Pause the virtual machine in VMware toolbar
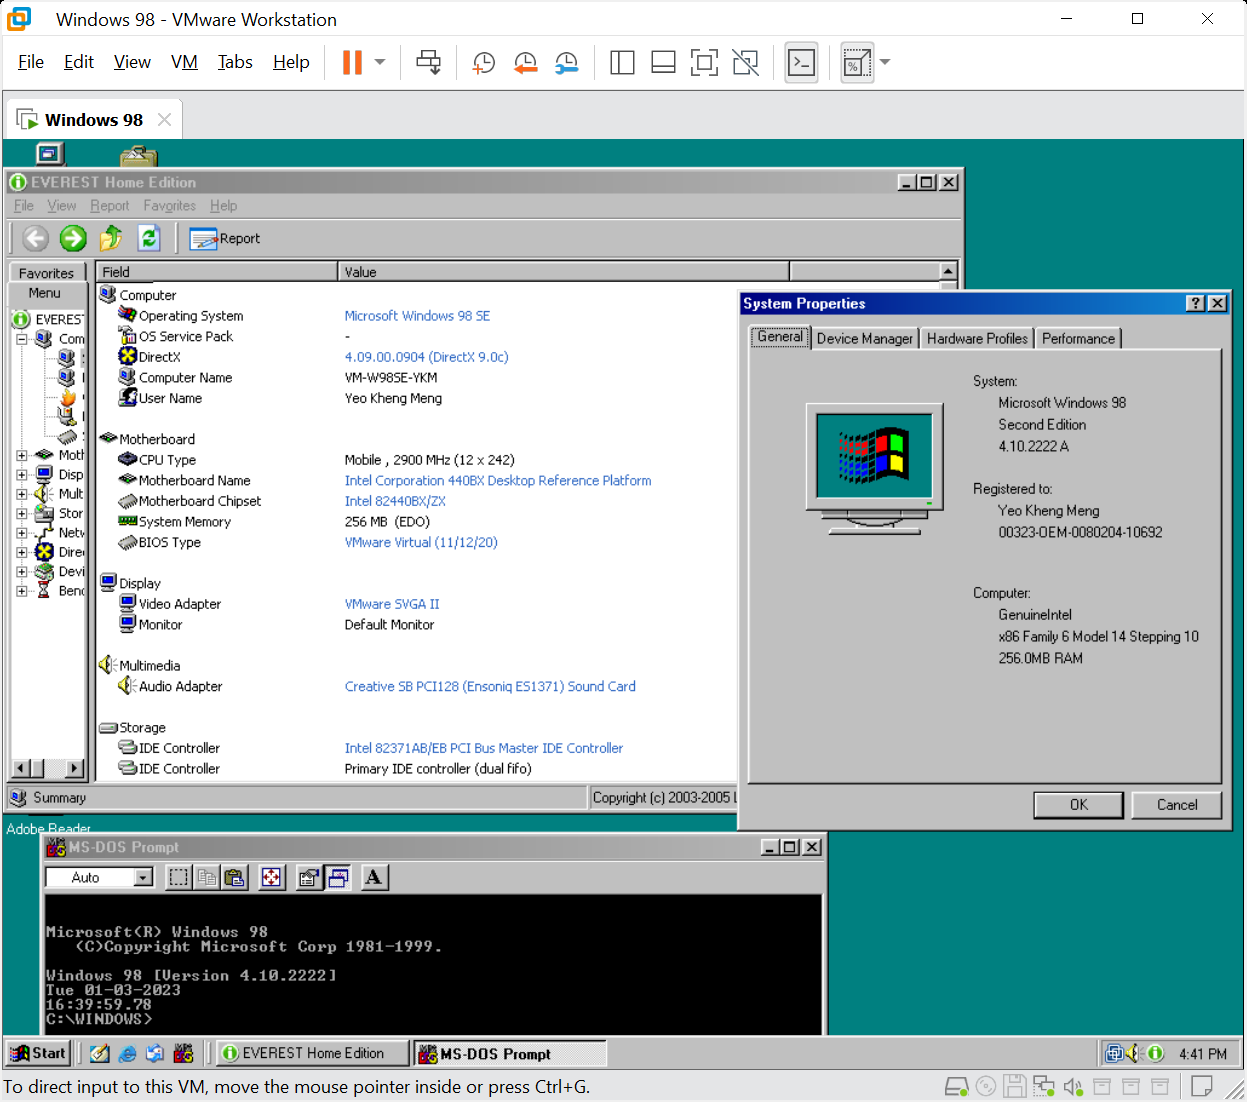Viewport: 1247px width, 1102px height. (352, 62)
